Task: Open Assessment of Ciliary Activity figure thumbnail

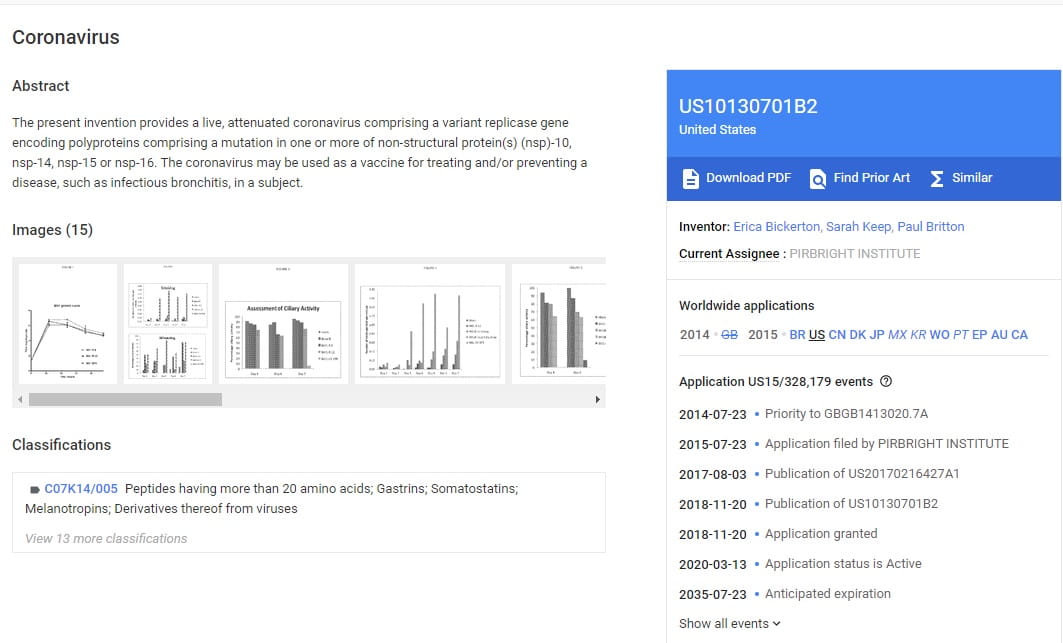Action: pyautogui.click(x=283, y=323)
